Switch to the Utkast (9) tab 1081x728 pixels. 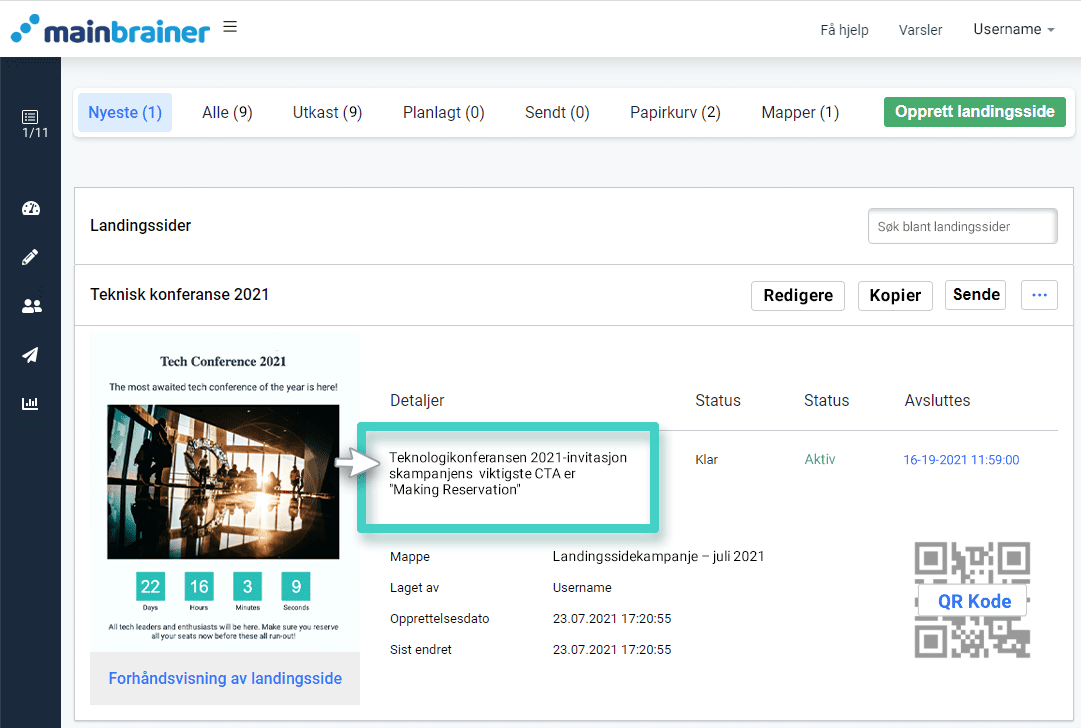[x=327, y=113]
